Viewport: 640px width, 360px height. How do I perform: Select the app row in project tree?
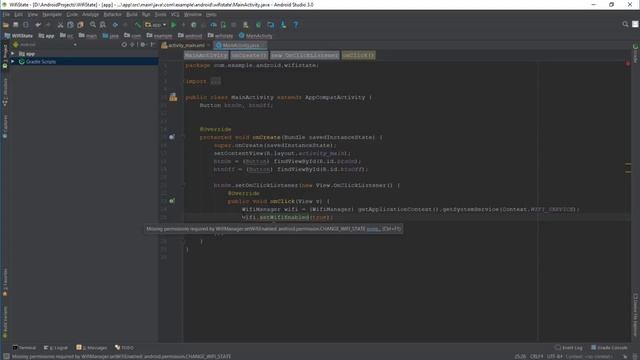pyautogui.click(x=84, y=53)
